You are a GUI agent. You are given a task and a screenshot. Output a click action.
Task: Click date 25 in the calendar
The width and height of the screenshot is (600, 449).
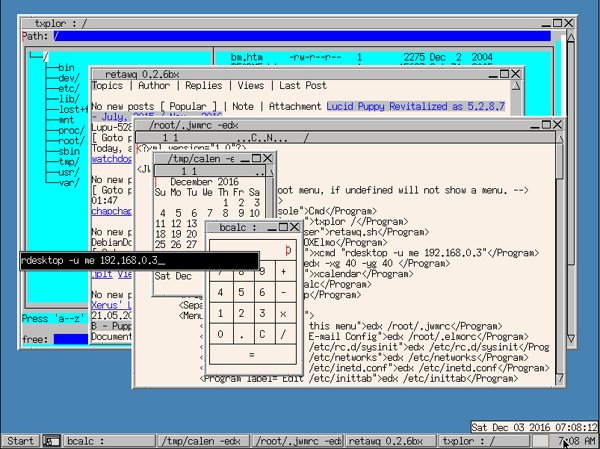pyautogui.click(x=161, y=244)
